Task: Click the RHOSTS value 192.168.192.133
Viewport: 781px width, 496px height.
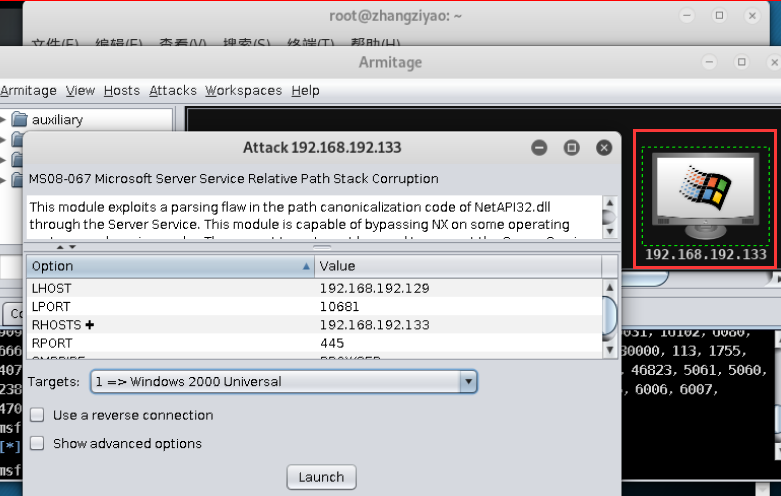Action: click(x=375, y=325)
